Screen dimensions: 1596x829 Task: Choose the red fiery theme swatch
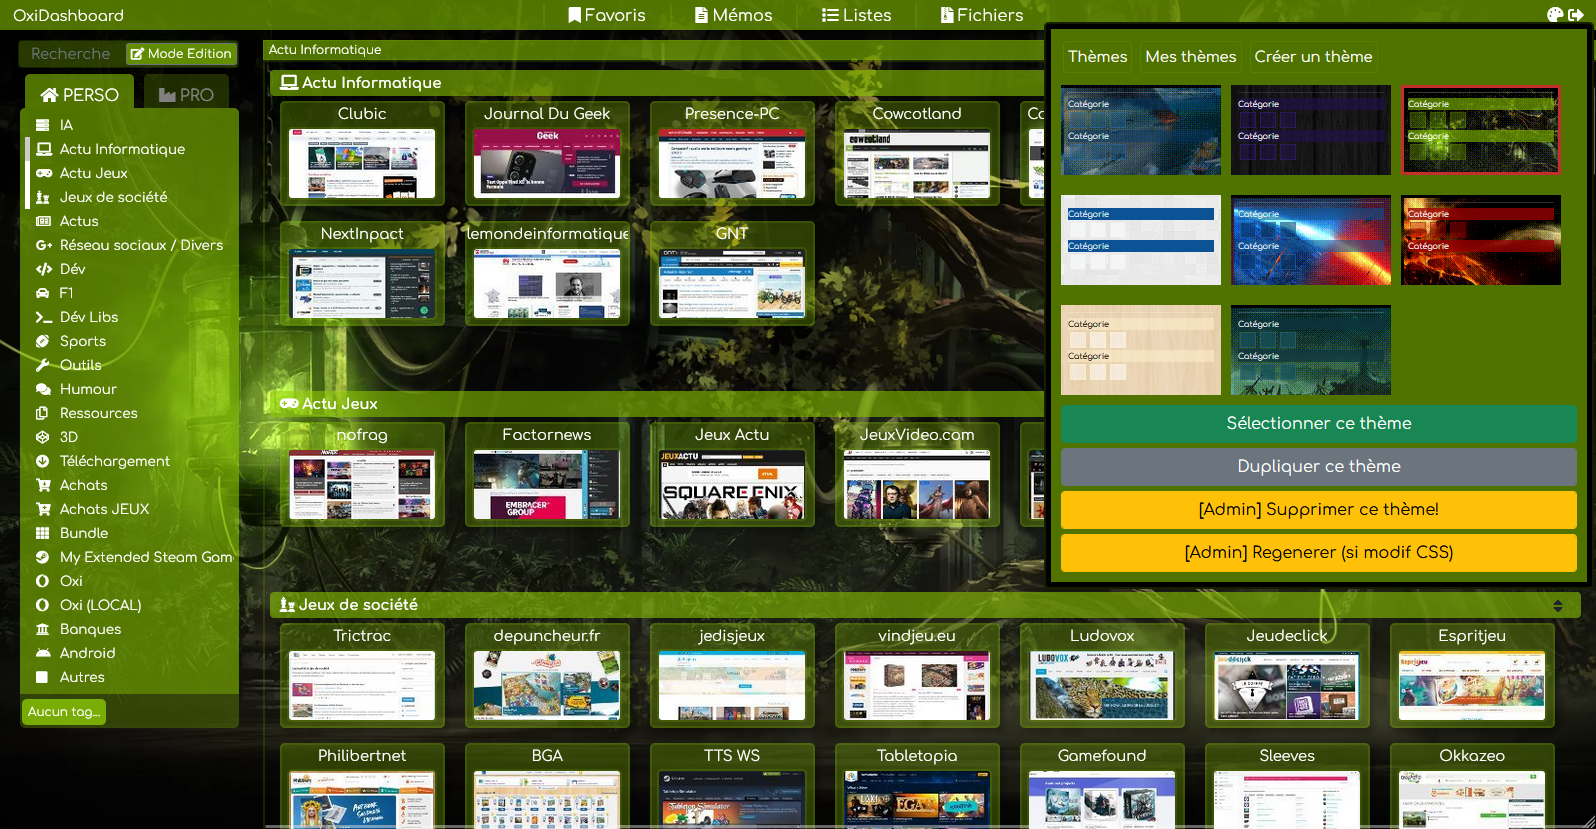click(1481, 240)
